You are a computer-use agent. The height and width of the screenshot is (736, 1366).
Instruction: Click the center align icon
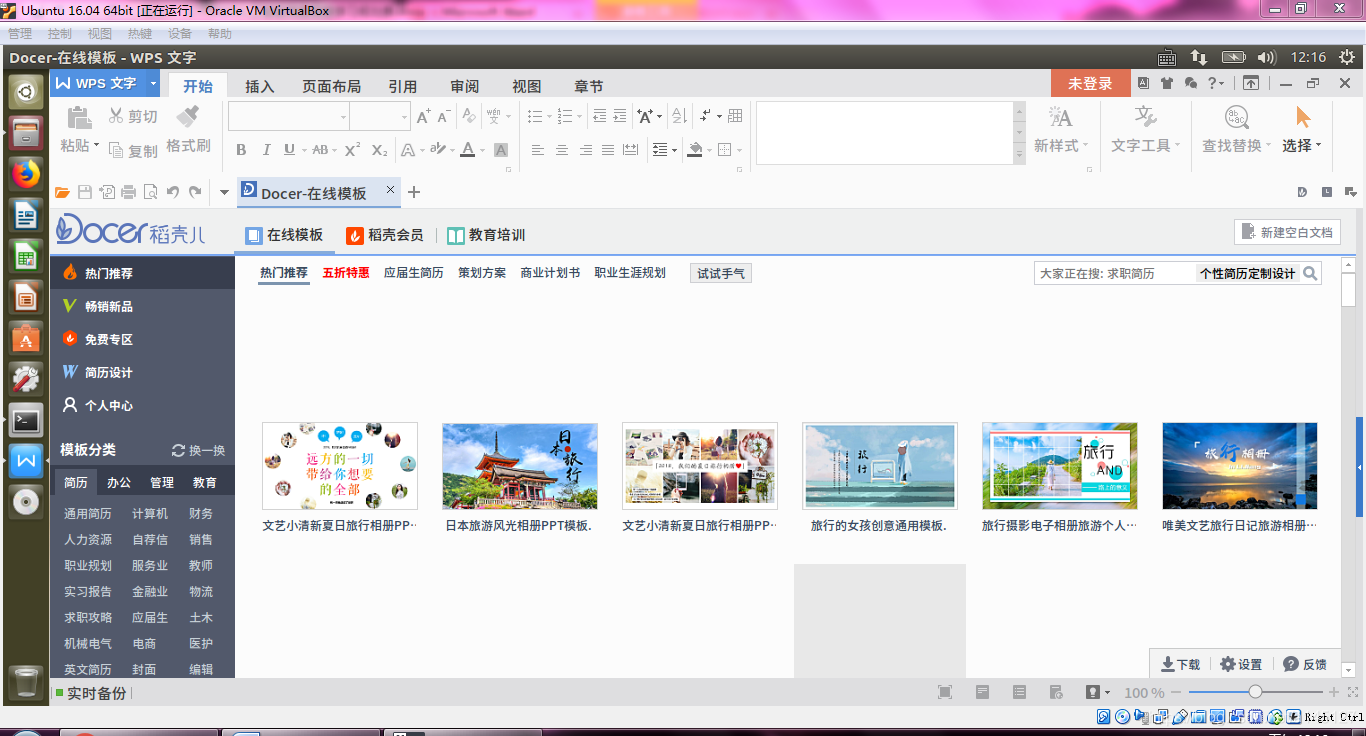(x=562, y=150)
